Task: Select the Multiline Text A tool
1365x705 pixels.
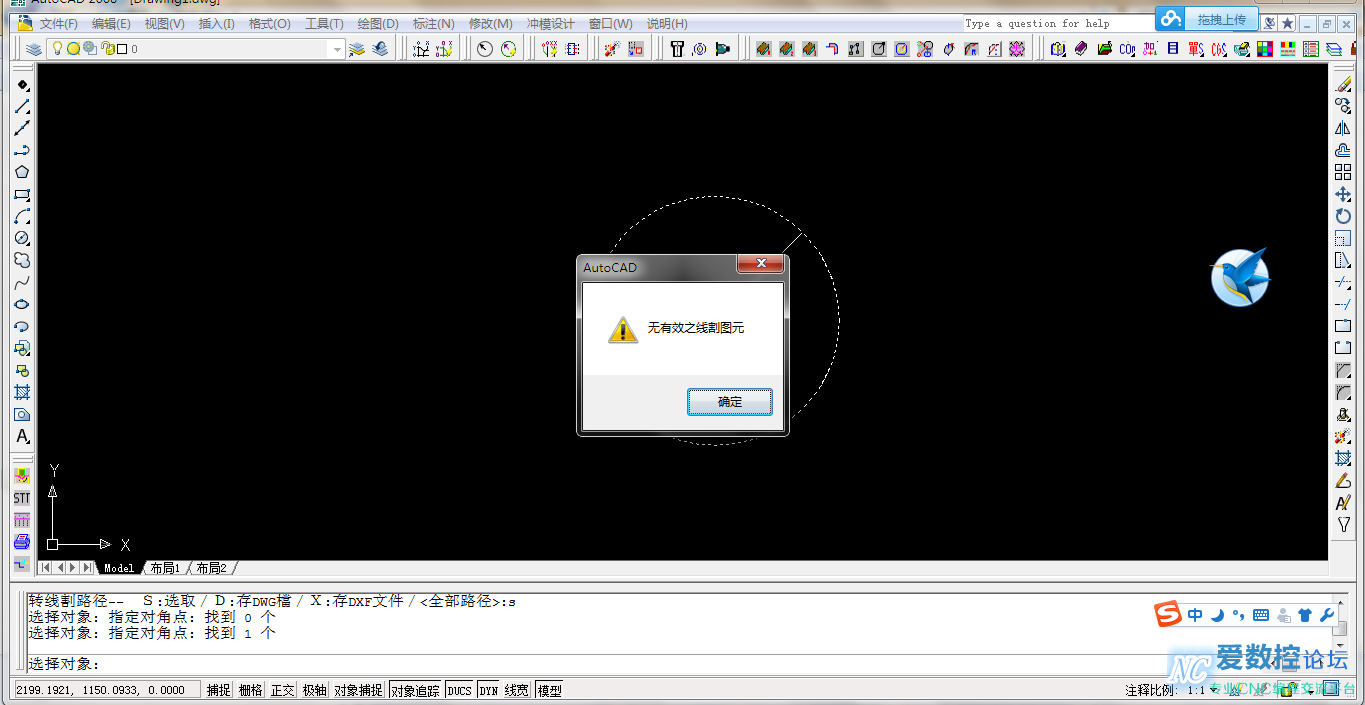Action: point(22,436)
